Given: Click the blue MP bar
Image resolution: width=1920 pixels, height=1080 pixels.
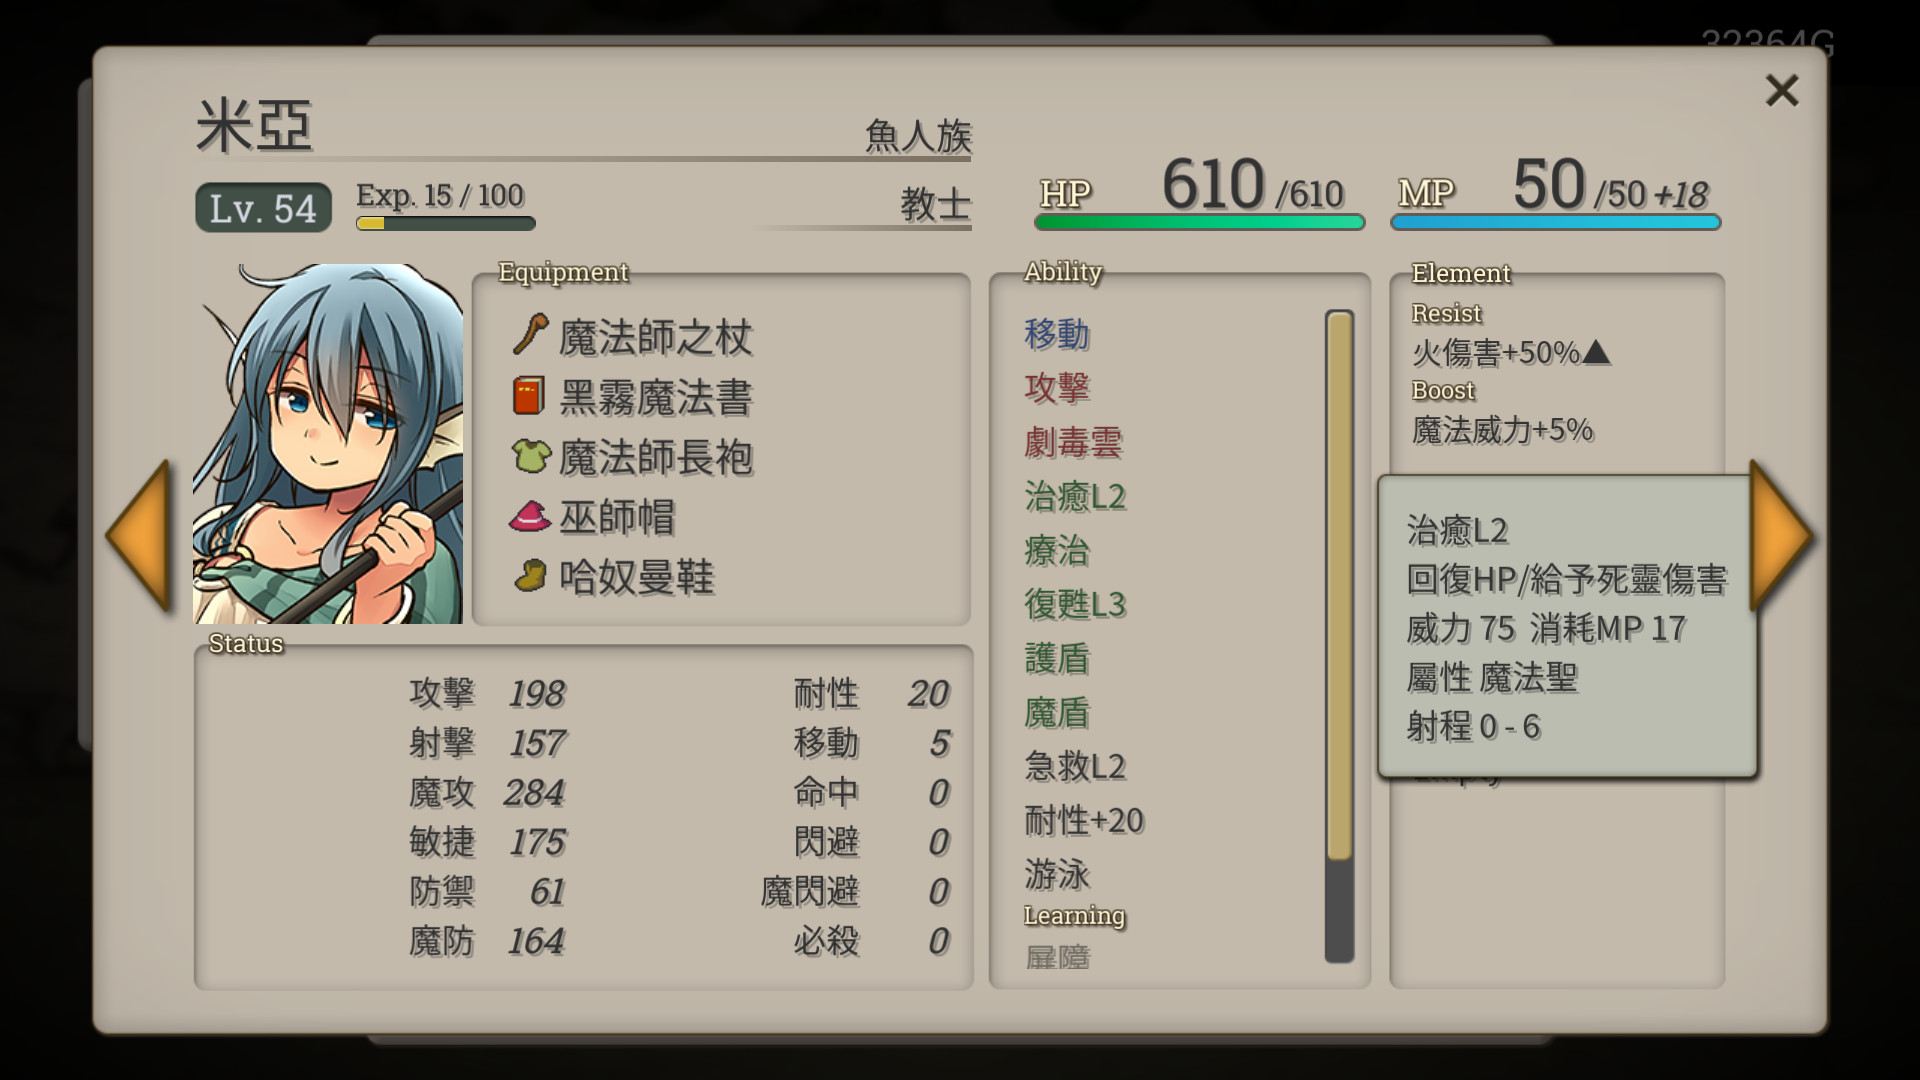Looking at the screenshot, I should pyautogui.click(x=1555, y=222).
